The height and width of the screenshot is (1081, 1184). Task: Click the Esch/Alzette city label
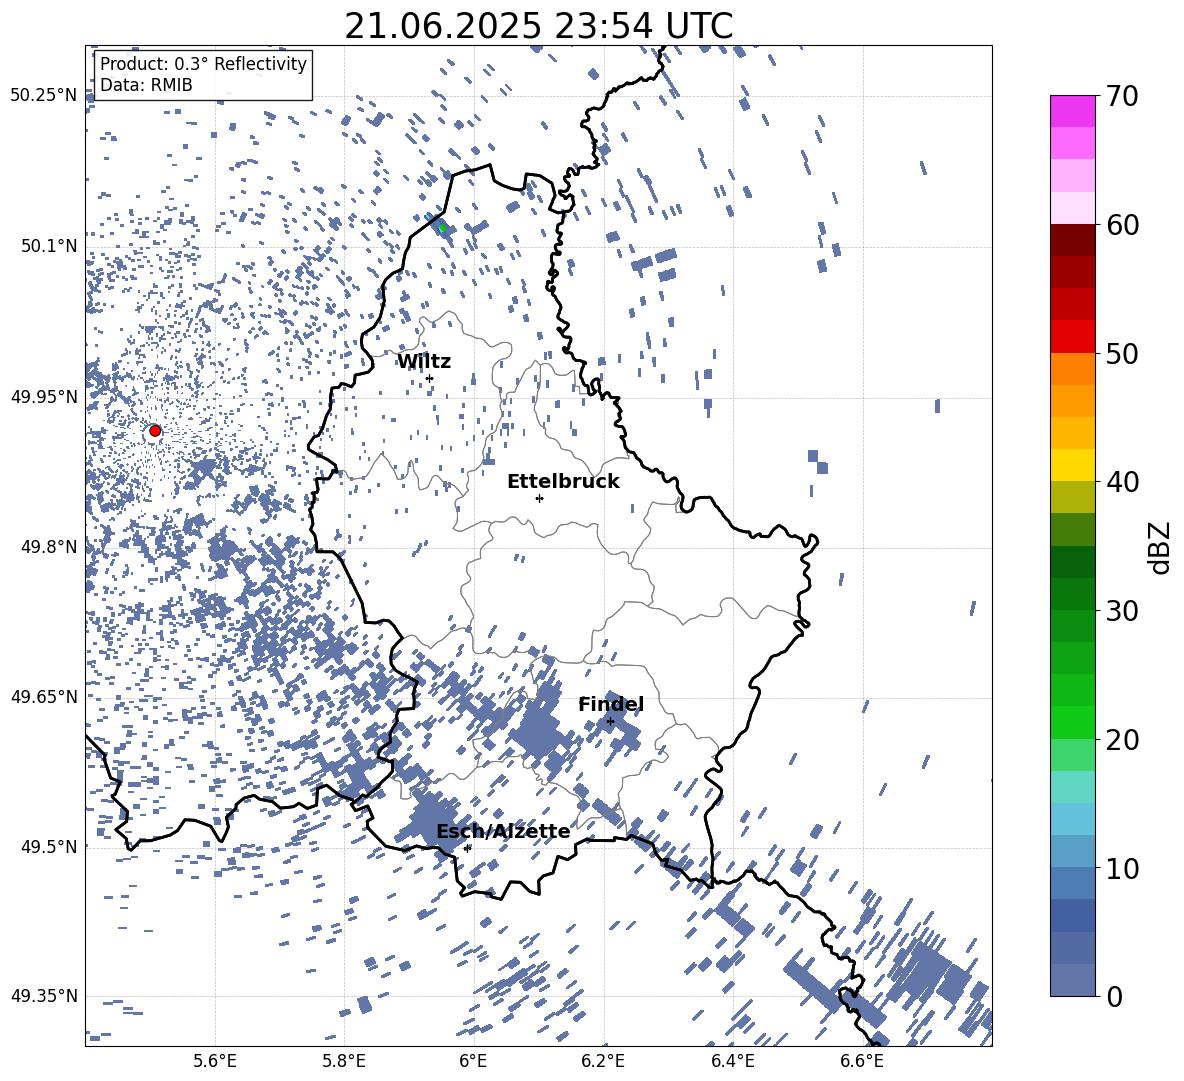click(x=503, y=832)
